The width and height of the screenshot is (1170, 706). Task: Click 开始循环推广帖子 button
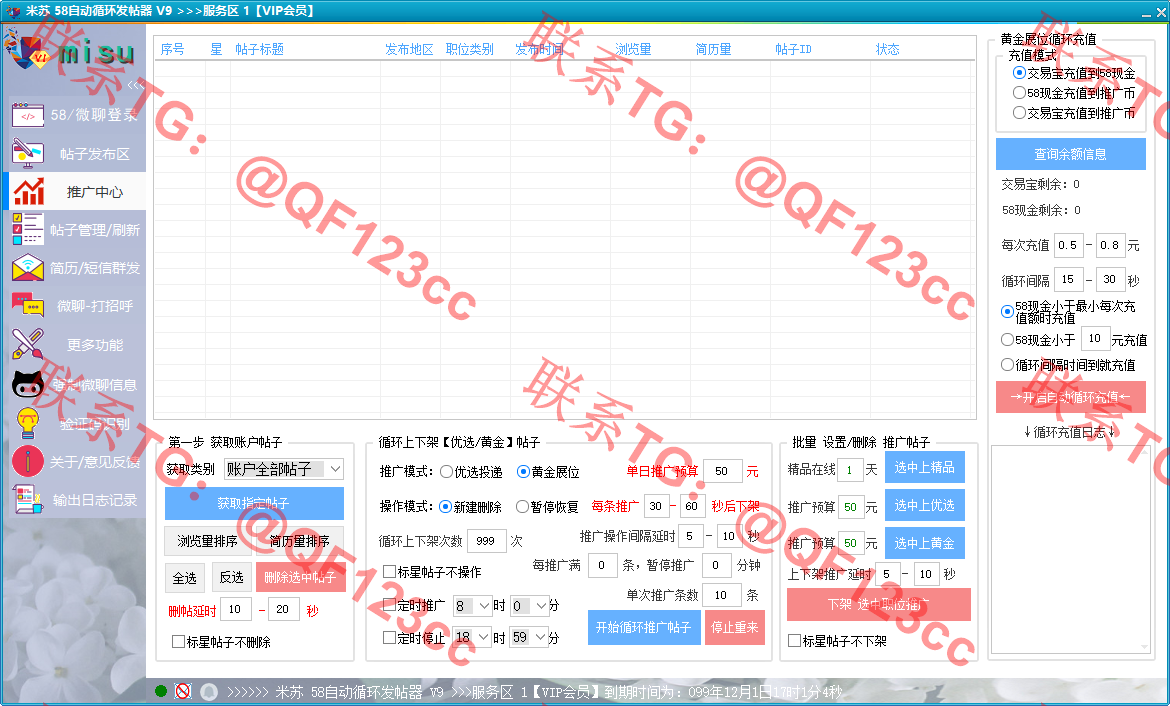point(643,627)
